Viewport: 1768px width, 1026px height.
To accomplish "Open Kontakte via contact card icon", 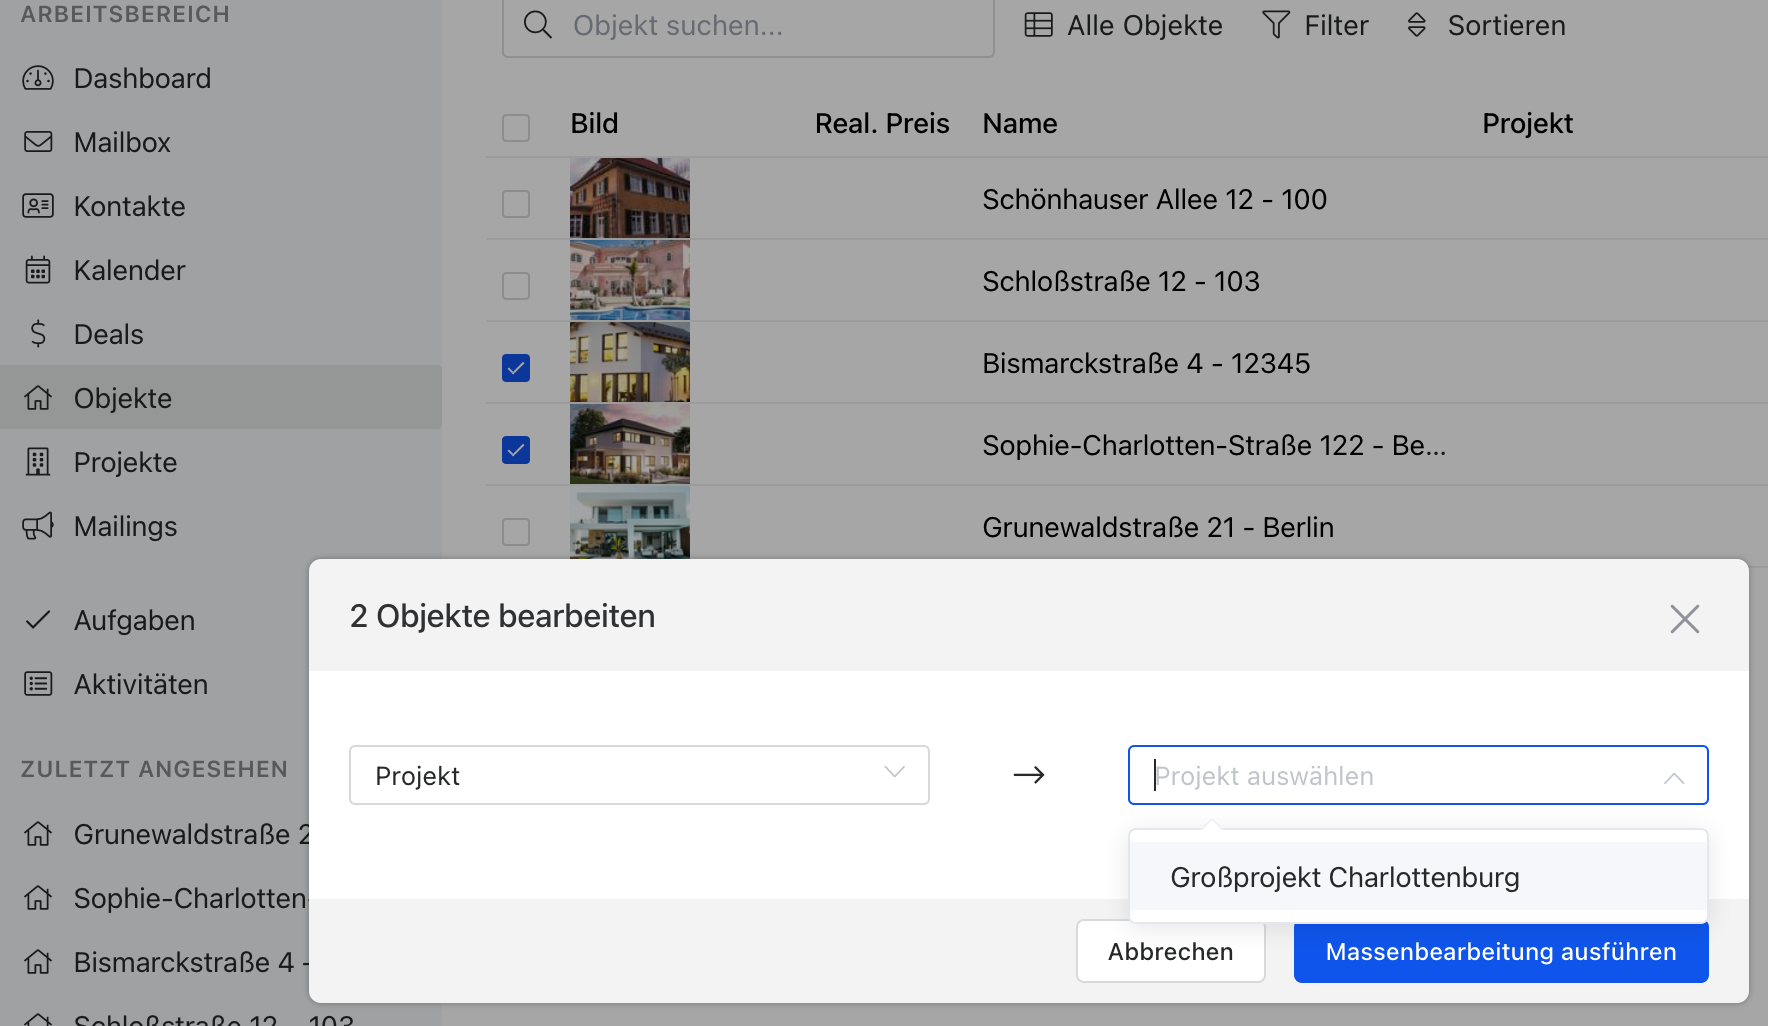I will (38, 206).
